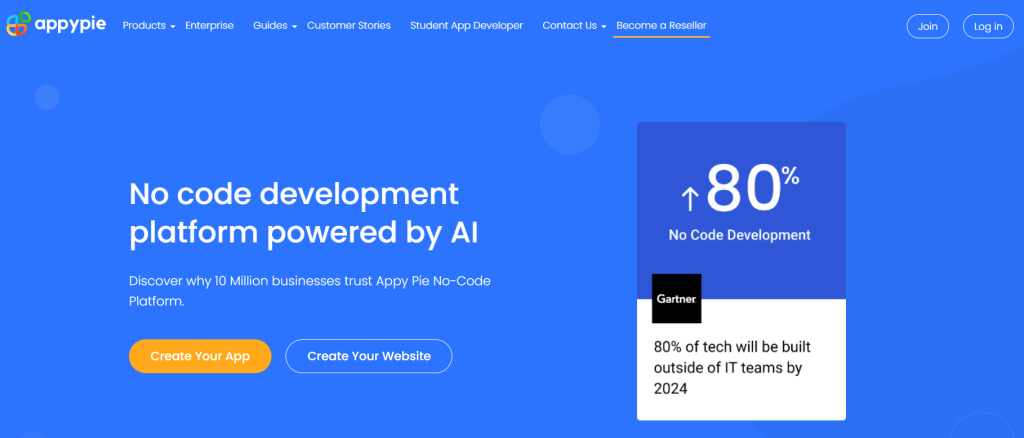Screen dimensions: 1024x438
Task: Click the 80% No Code Development card
Action: click(x=741, y=271)
